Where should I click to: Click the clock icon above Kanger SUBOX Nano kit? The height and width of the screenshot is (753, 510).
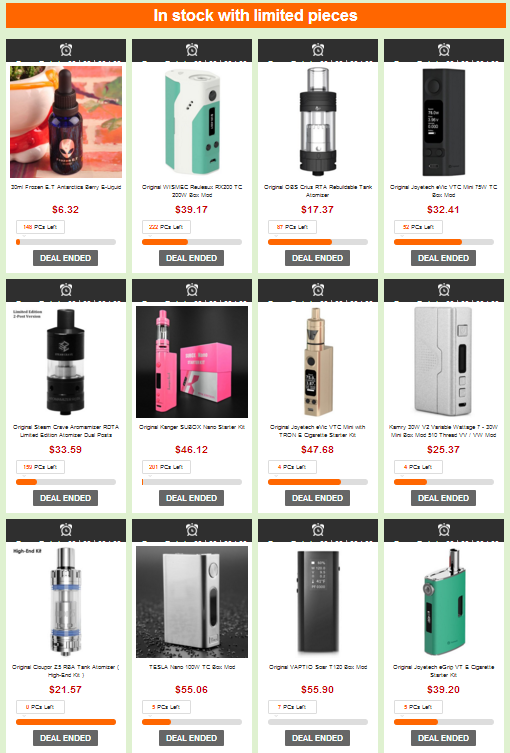192,290
